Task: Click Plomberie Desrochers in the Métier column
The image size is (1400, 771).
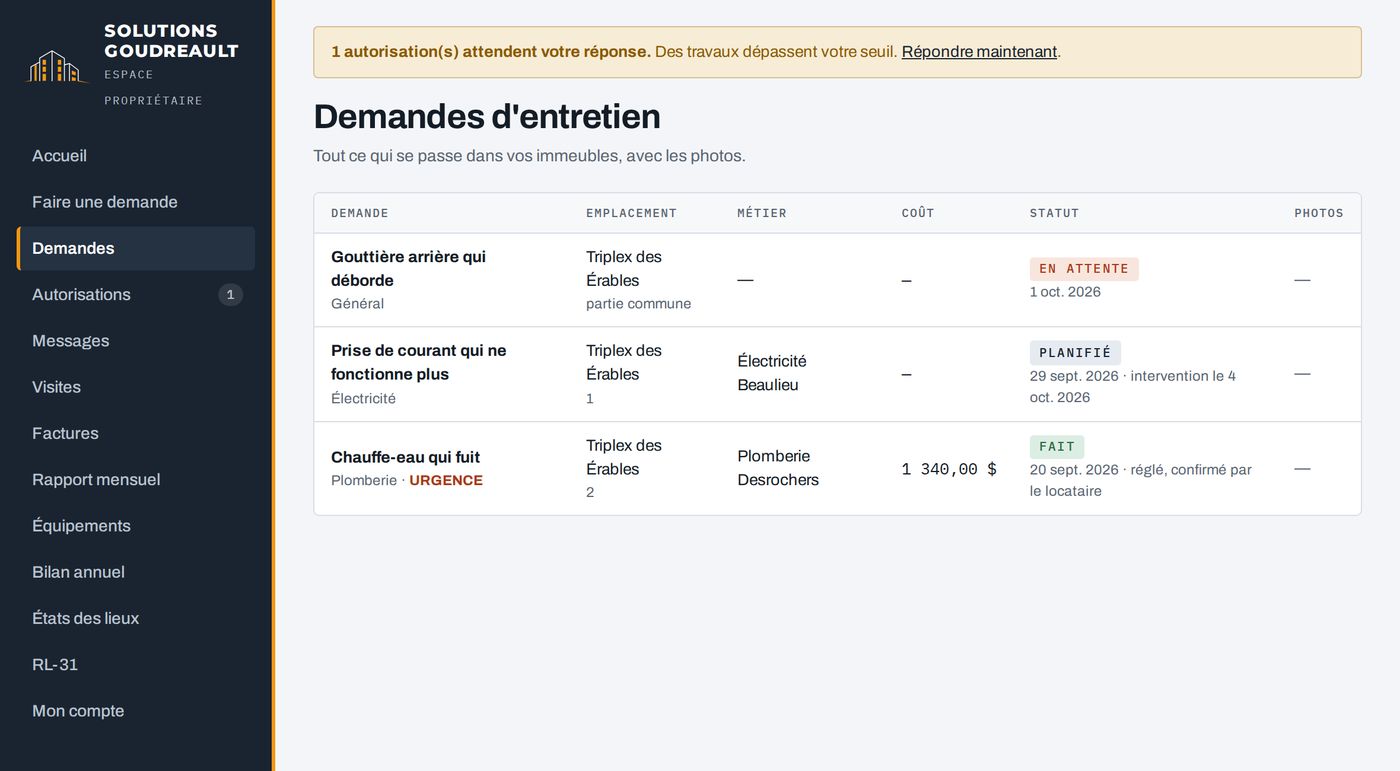Action: point(778,468)
